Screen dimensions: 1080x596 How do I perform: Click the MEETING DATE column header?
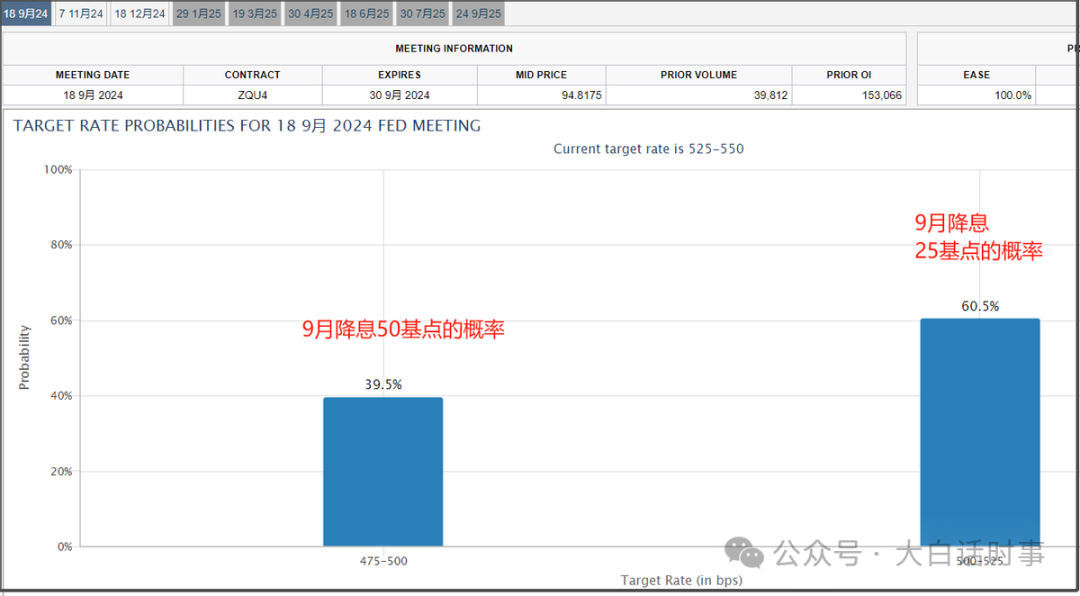click(93, 75)
